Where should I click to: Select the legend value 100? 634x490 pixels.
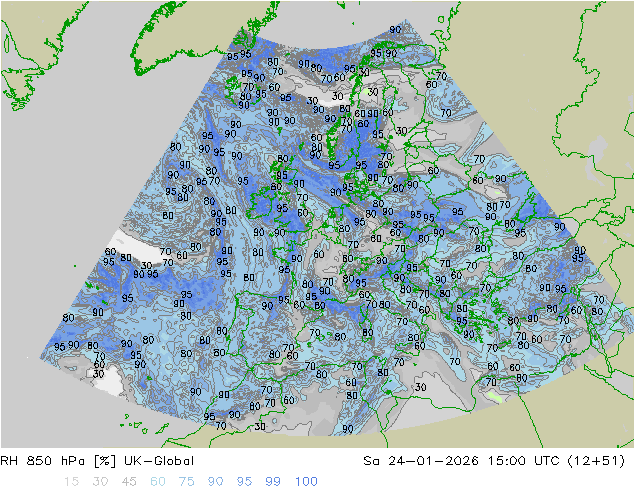306,482
